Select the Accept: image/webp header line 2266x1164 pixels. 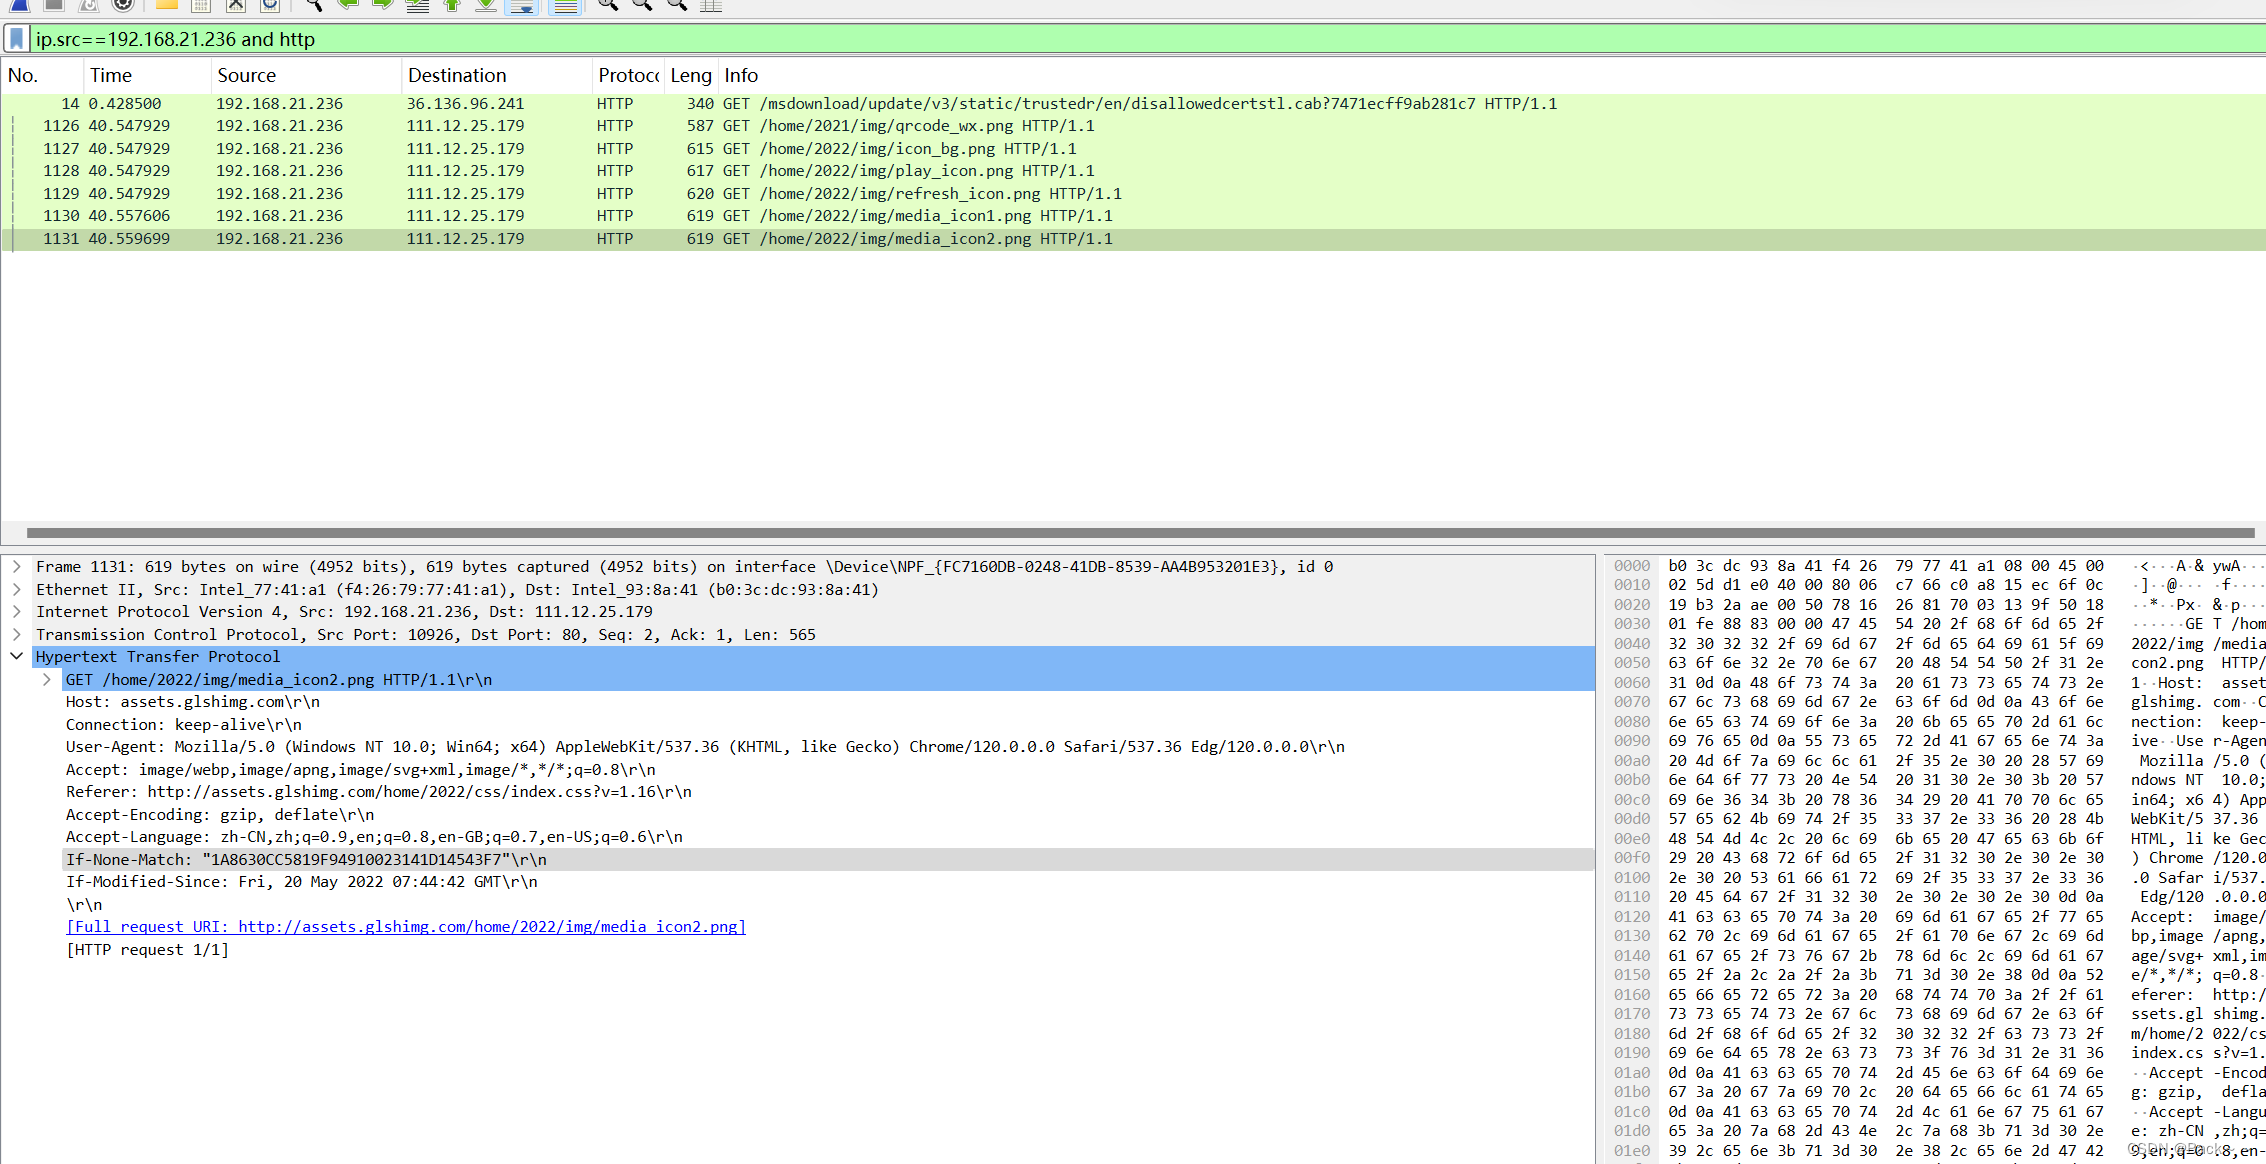(361, 770)
